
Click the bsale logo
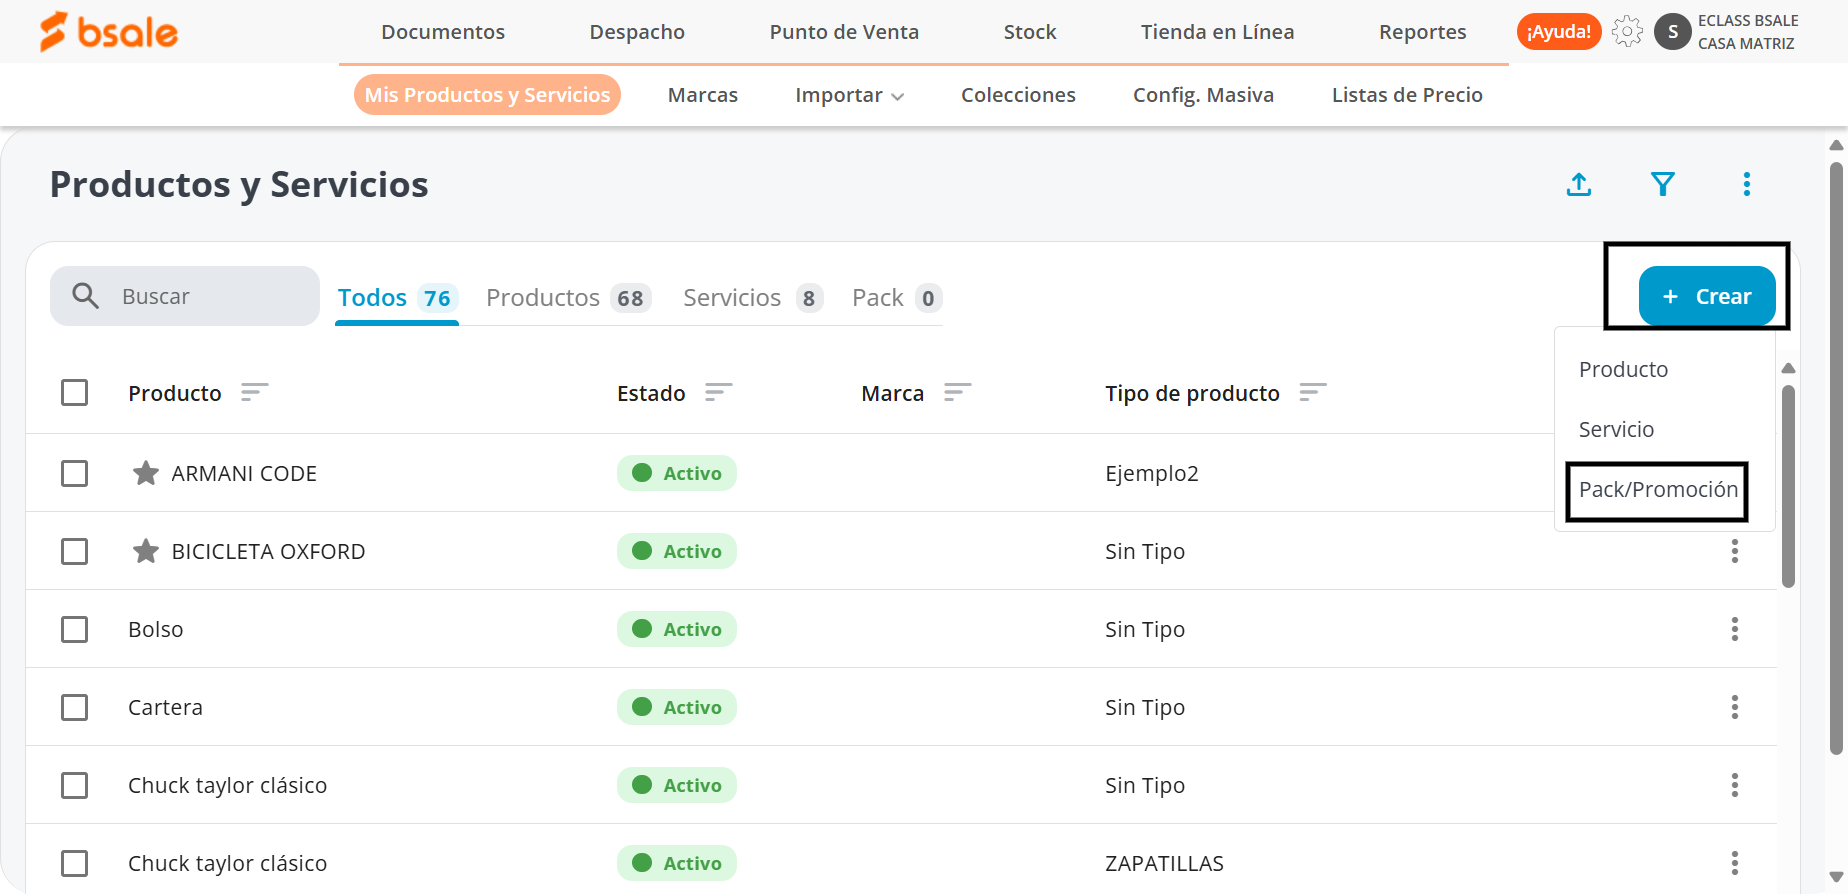(x=108, y=32)
